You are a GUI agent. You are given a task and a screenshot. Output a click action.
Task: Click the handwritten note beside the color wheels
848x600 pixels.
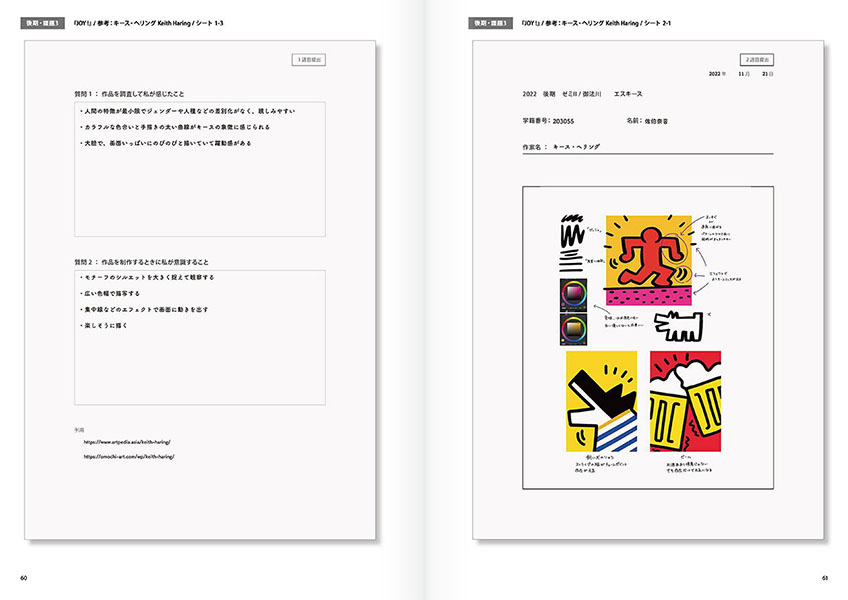(x=624, y=321)
